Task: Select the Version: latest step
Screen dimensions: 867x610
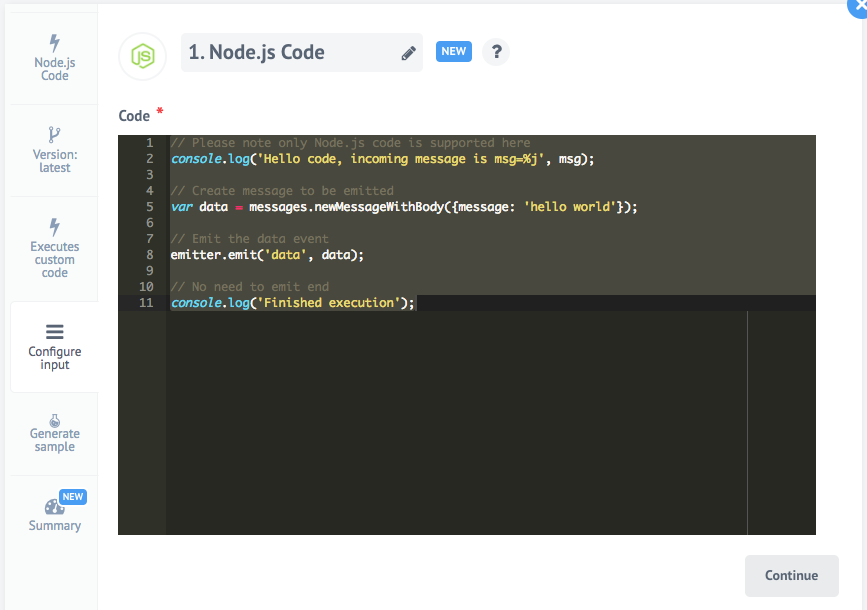Action: pos(54,150)
